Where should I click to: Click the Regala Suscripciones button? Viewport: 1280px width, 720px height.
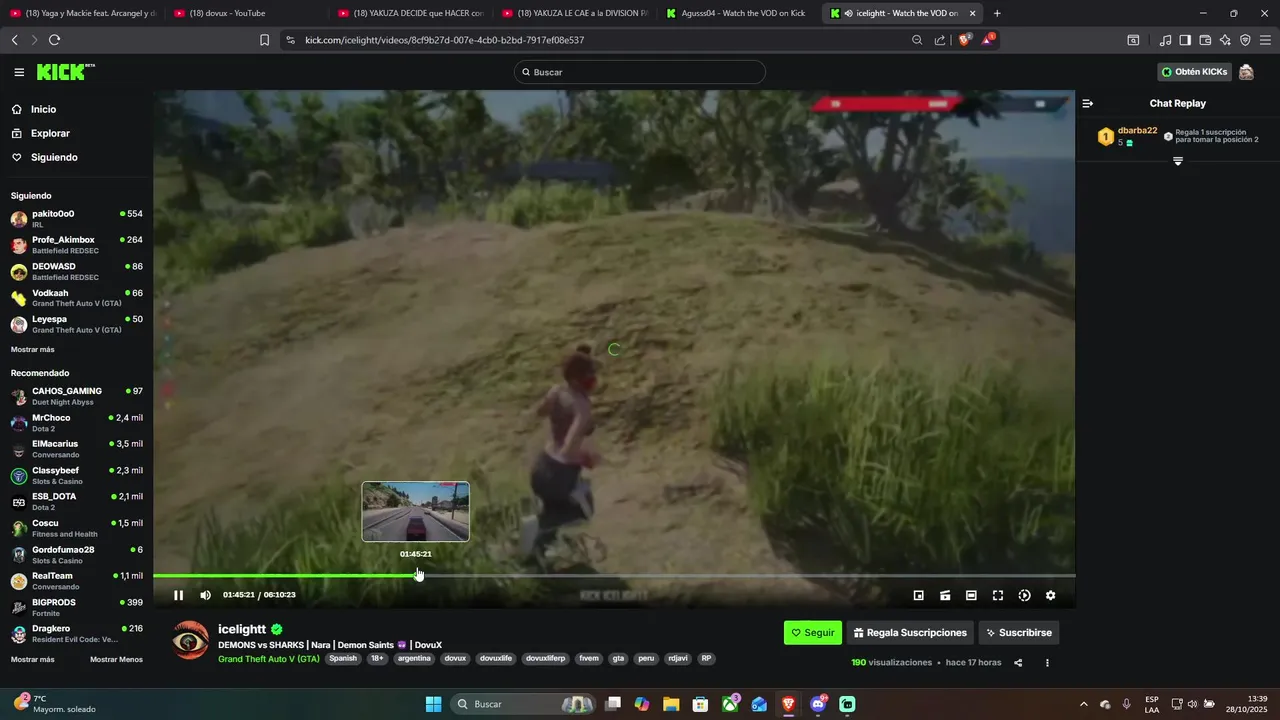point(910,632)
